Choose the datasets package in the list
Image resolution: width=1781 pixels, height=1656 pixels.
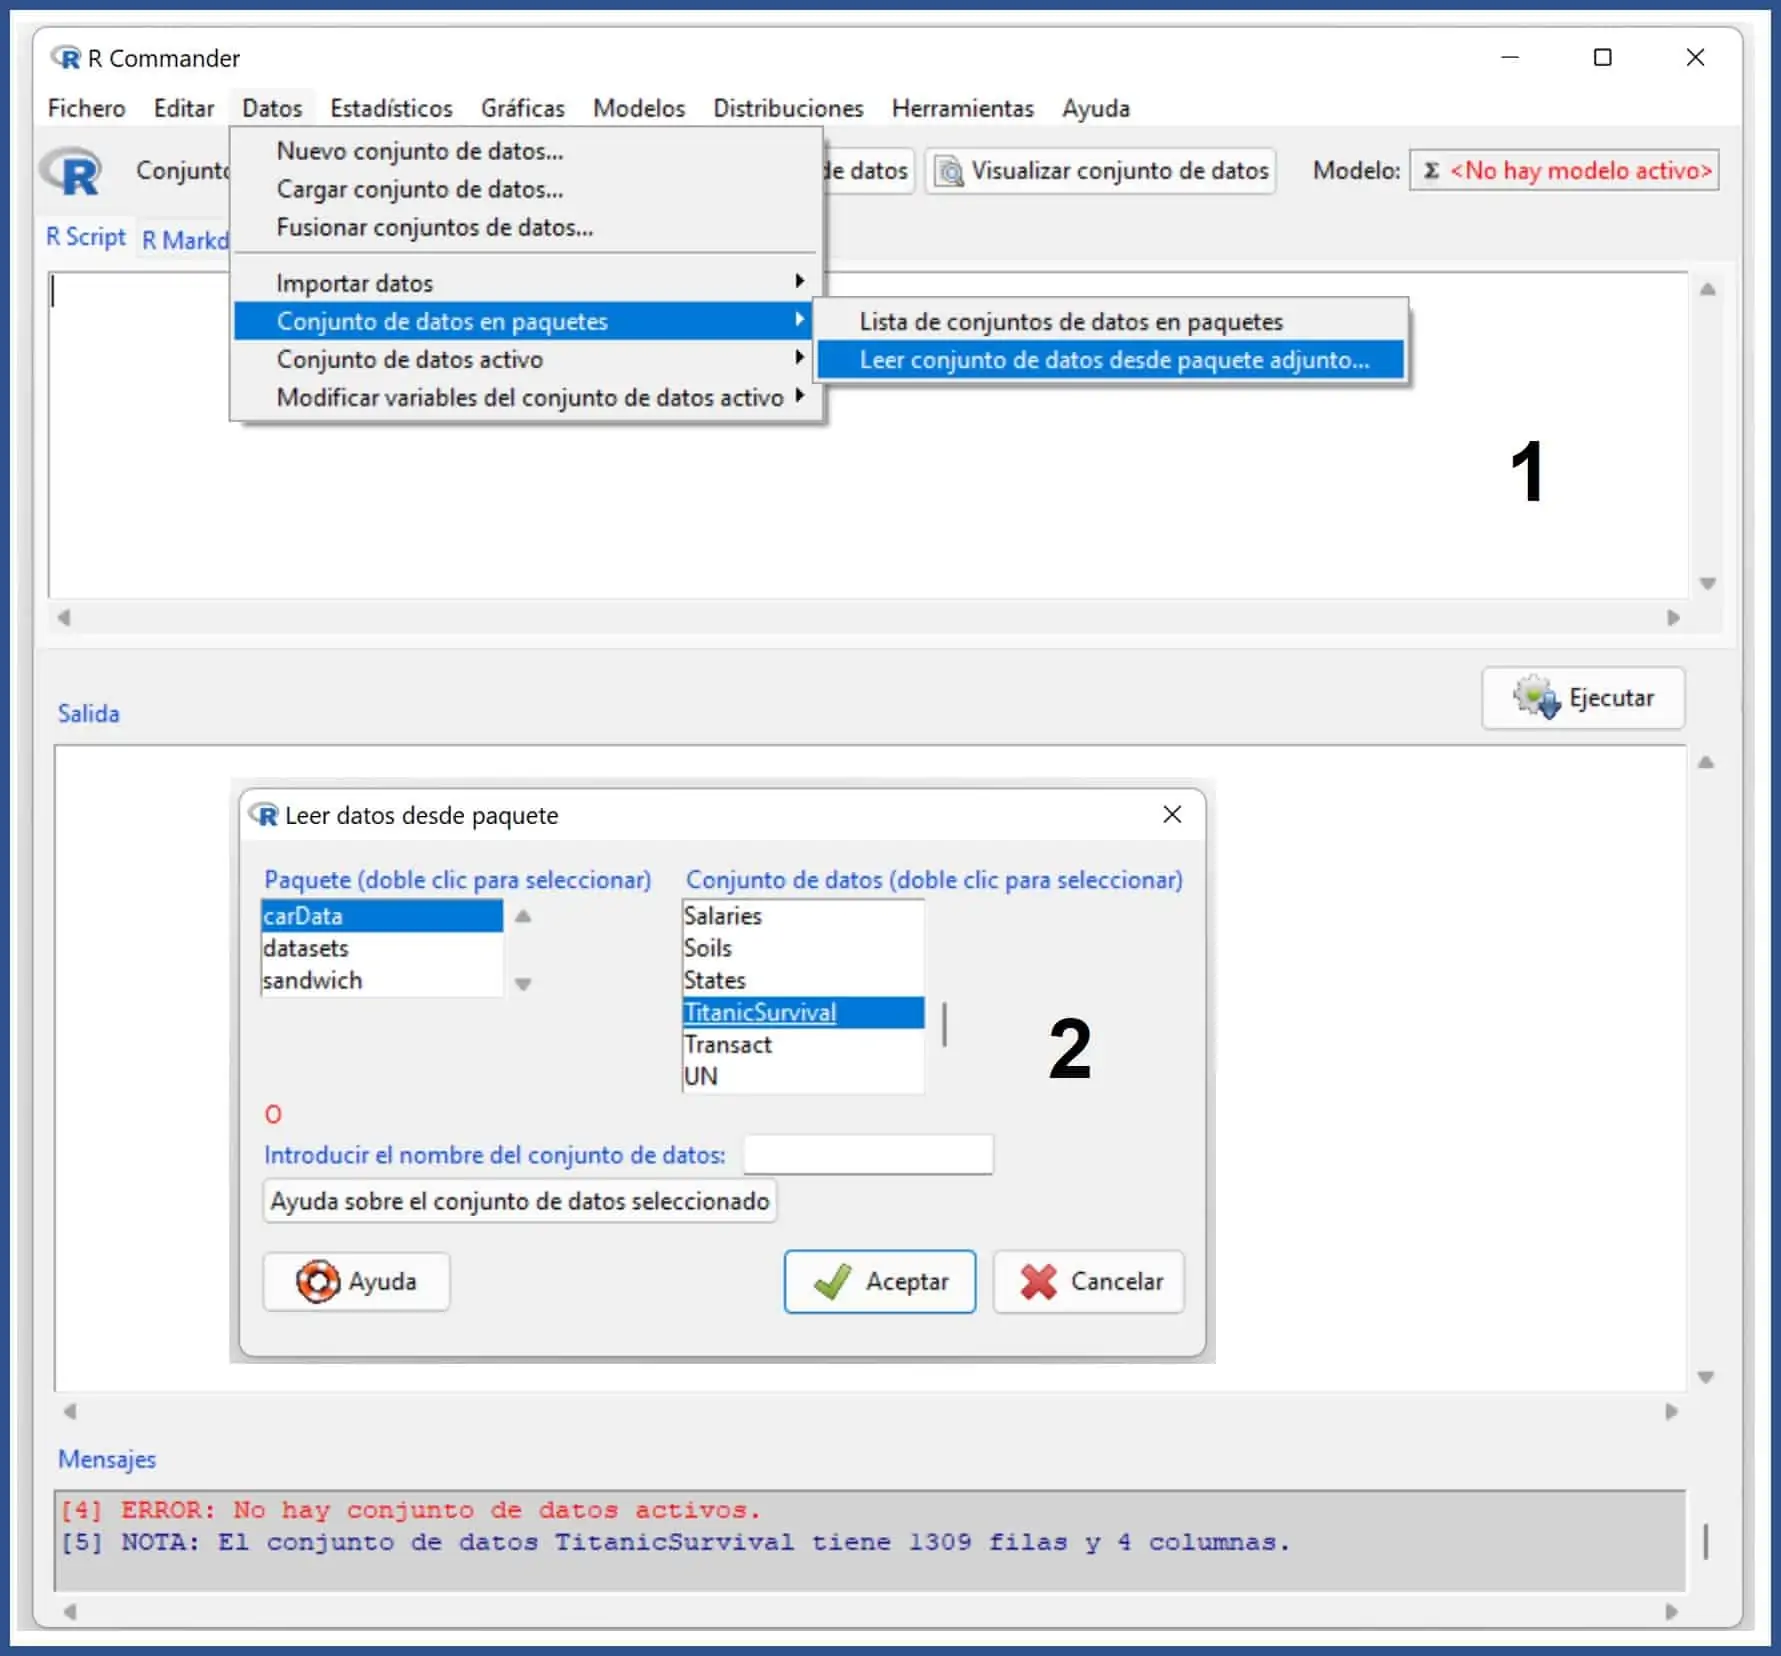tap(306, 948)
